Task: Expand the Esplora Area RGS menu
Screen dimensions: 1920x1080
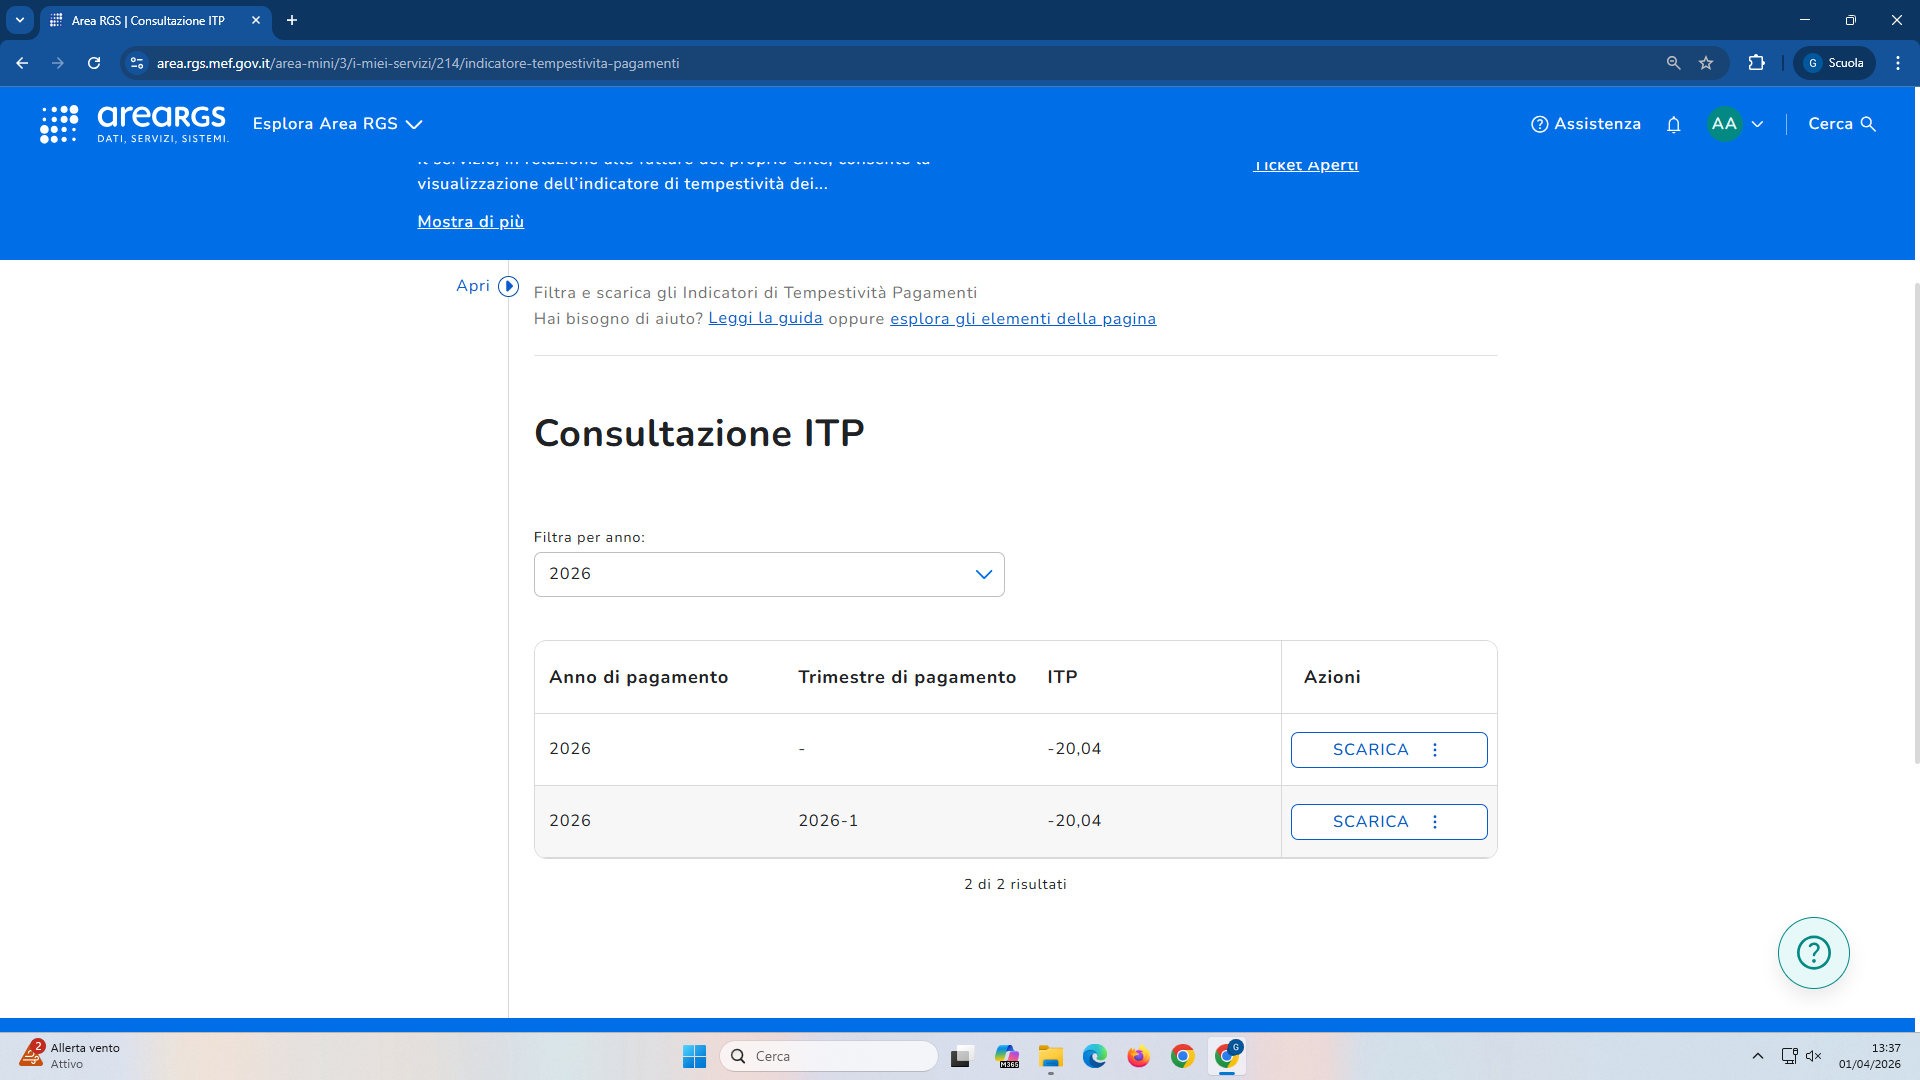Action: (x=337, y=124)
